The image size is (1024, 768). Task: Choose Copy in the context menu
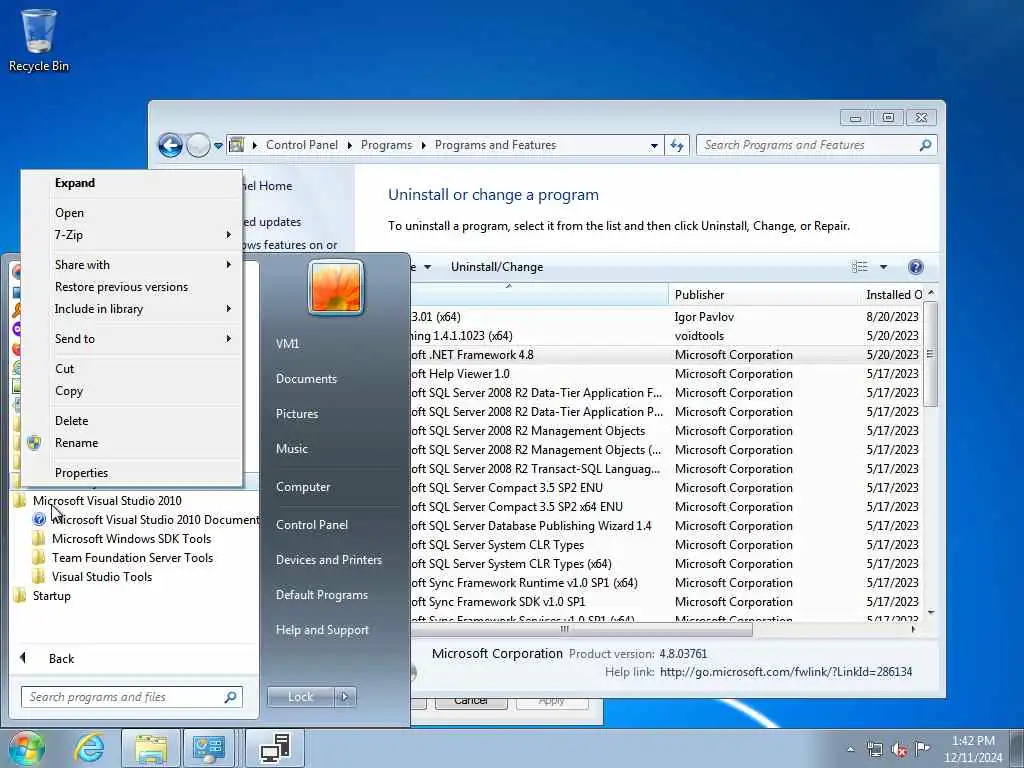click(132, 391)
